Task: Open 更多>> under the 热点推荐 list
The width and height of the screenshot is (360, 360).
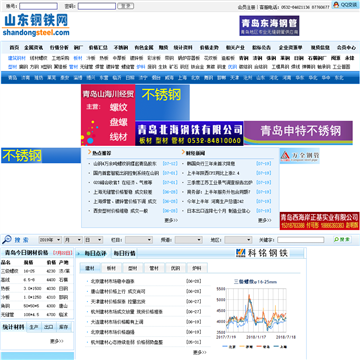Action: (171, 220)
